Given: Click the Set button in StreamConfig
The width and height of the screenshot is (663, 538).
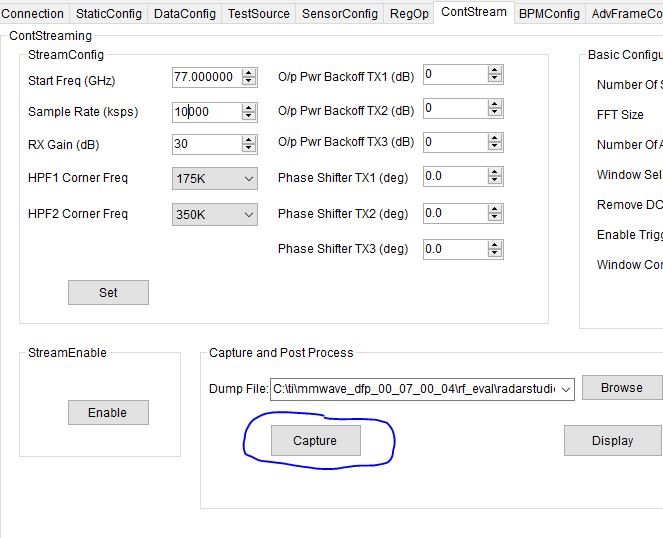Looking at the screenshot, I should [108, 292].
